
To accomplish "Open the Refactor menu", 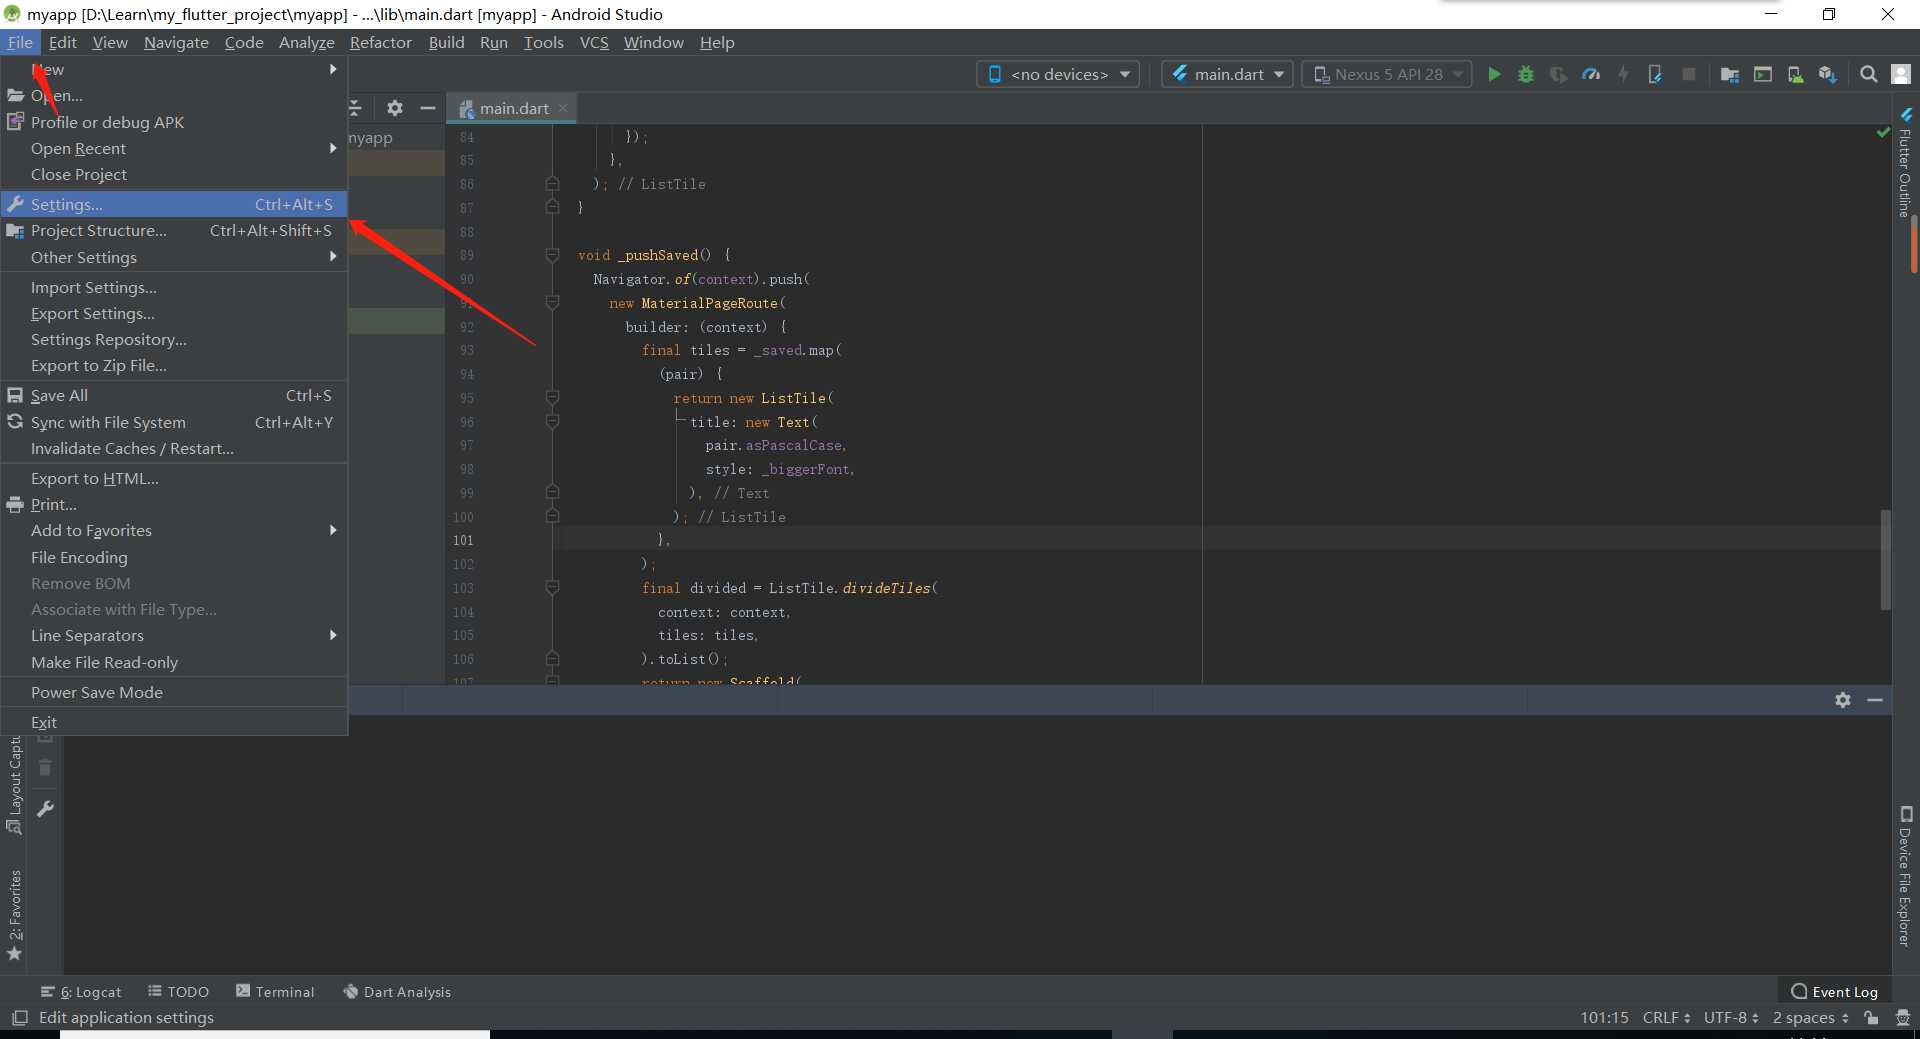I will [x=380, y=42].
